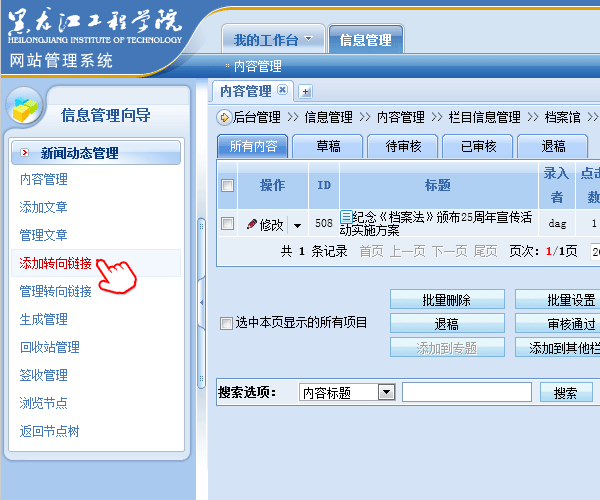Click the article type icon before the title
600x500 pixels.
coord(346,216)
